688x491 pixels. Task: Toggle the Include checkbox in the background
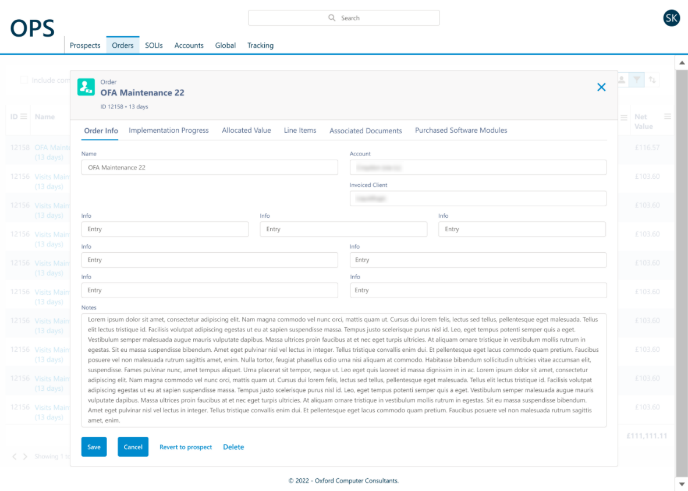pos(24,80)
